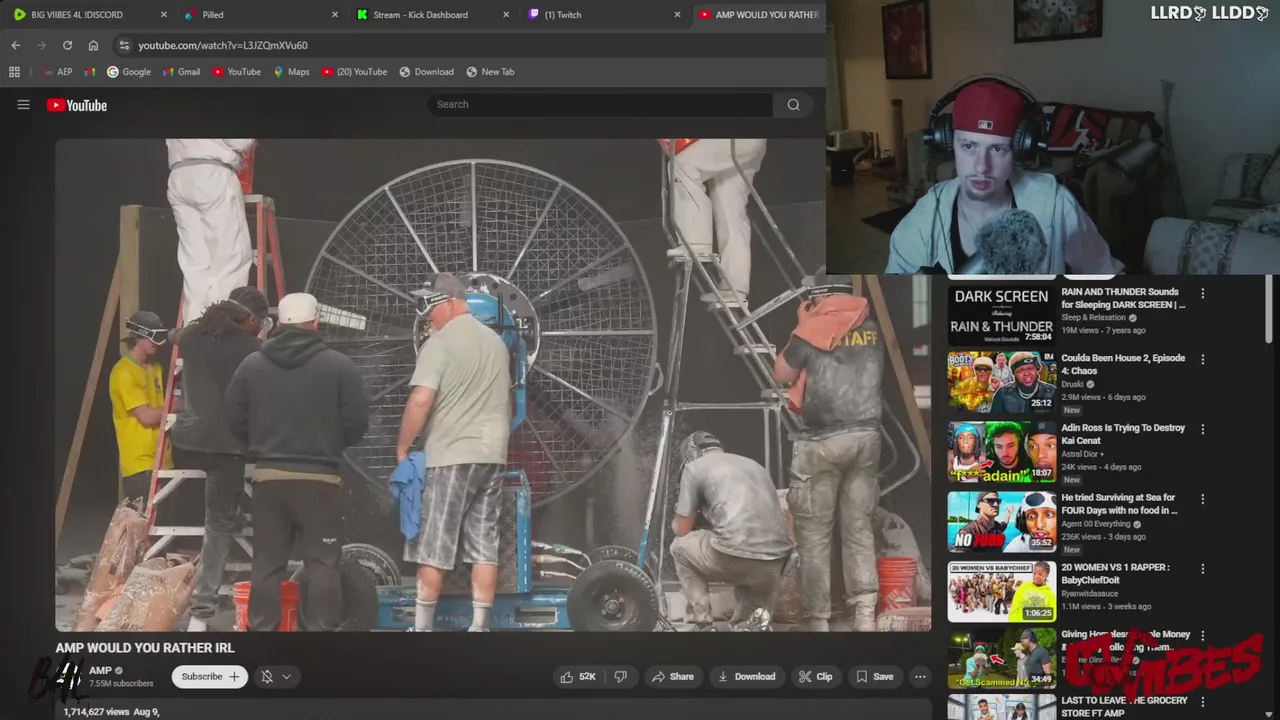Screen dimensions: 1280x720
Task: Reload the current page
Action: tap(67, 45)
